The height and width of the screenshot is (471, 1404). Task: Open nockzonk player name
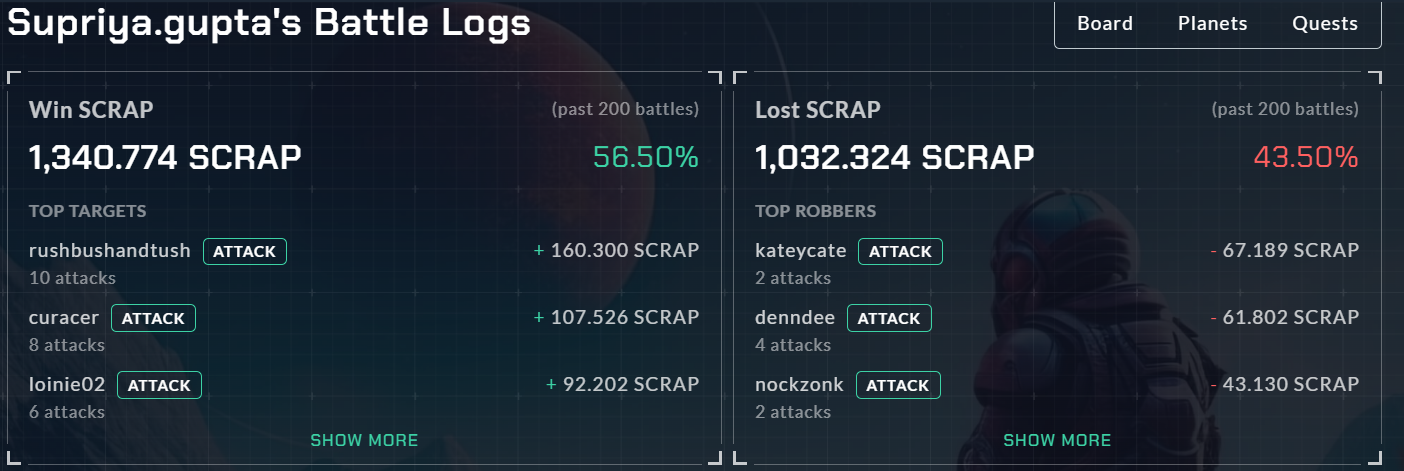tap(799, 385)
